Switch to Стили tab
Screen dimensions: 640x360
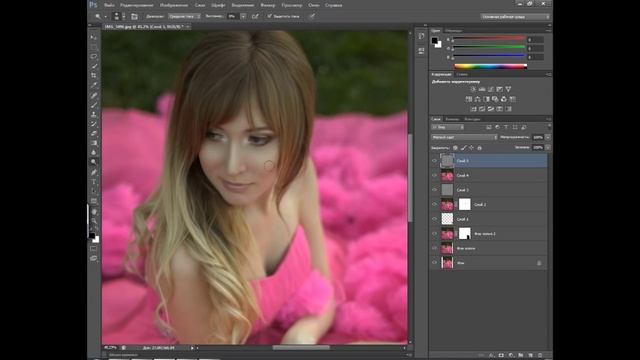(x=462, y=74)
